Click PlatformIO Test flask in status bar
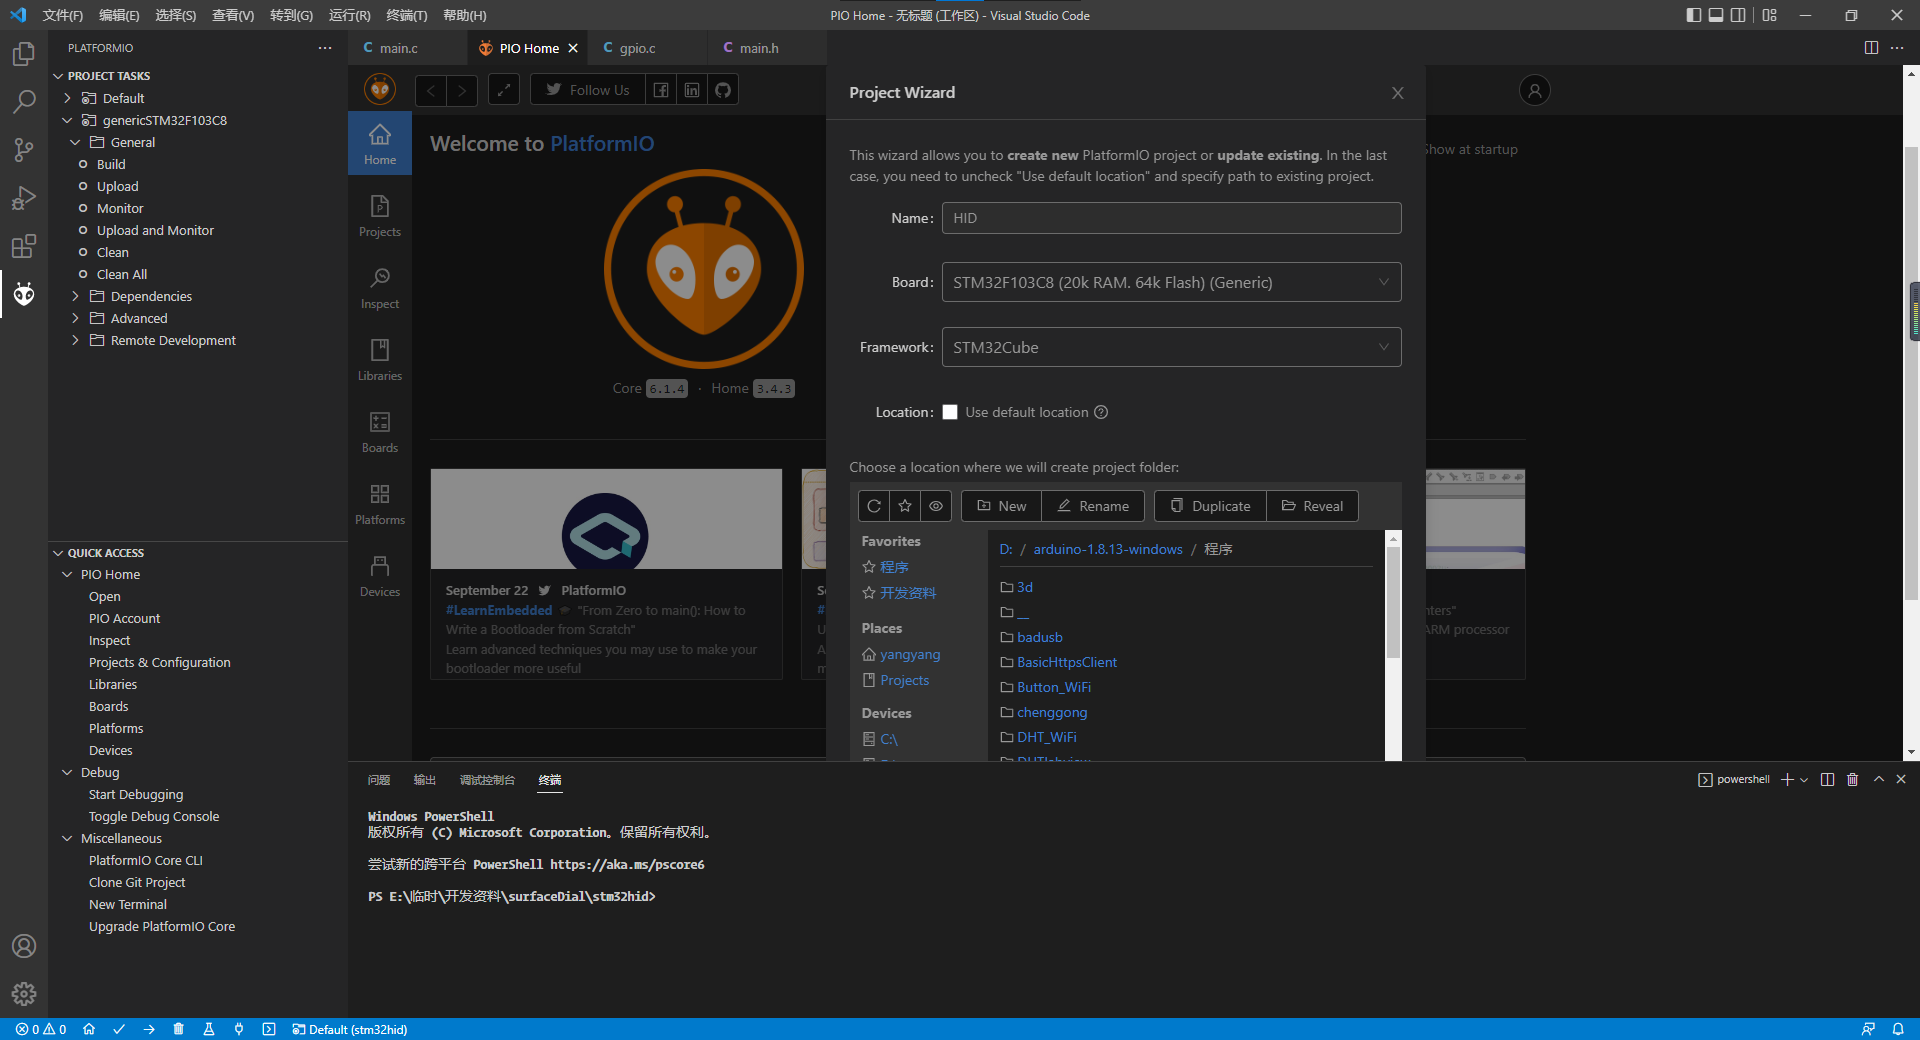 [209, 1029]
